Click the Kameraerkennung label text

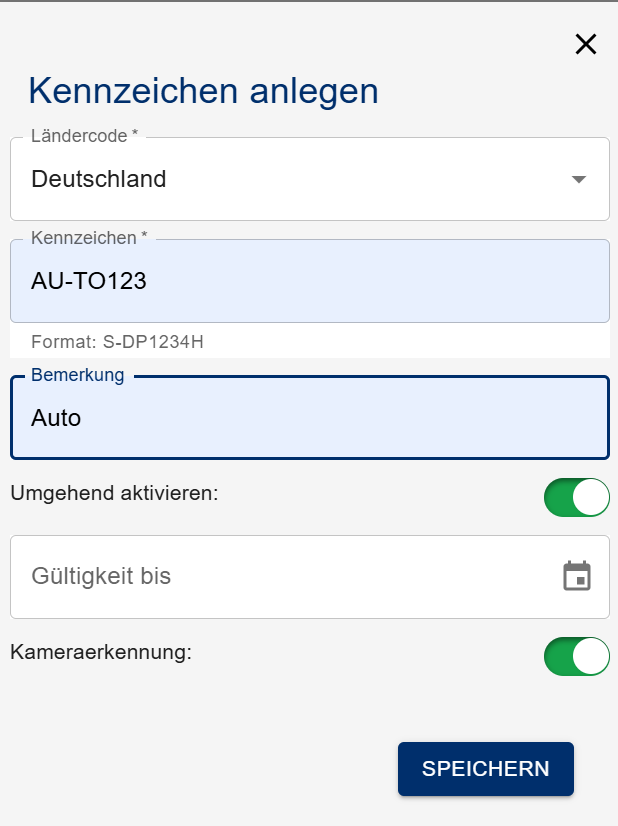100,652
